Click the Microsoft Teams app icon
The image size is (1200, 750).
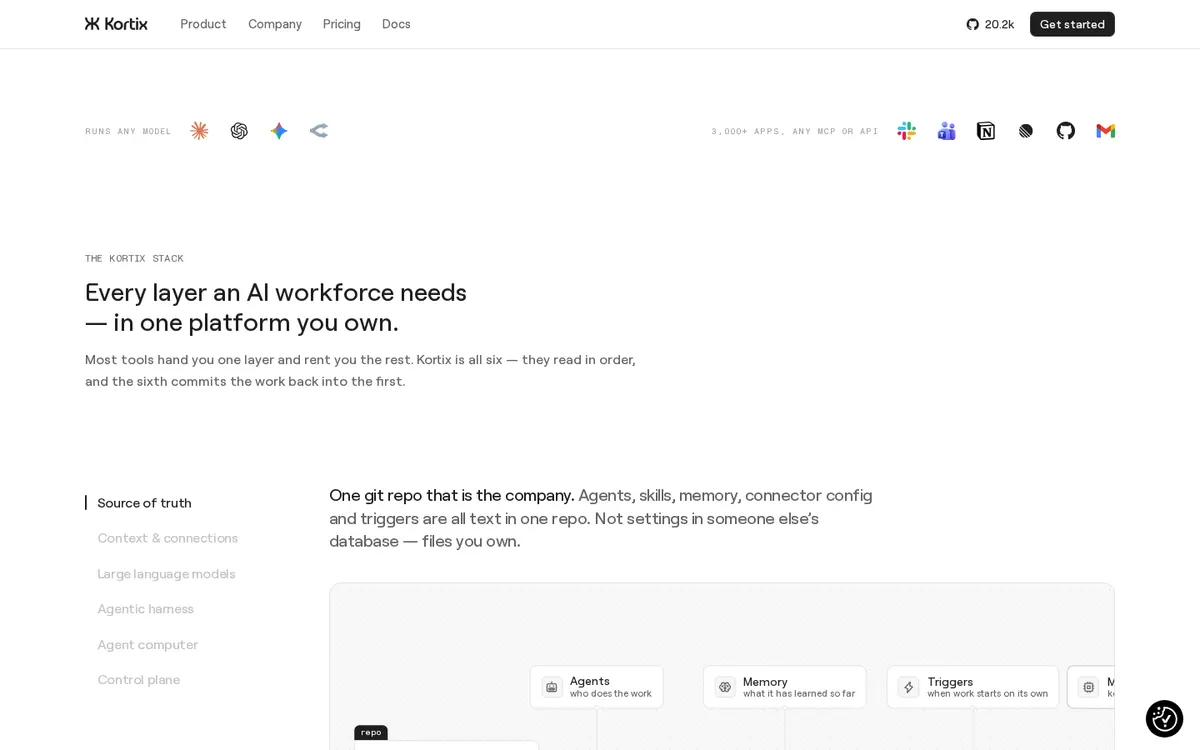[x=946, y=131]
